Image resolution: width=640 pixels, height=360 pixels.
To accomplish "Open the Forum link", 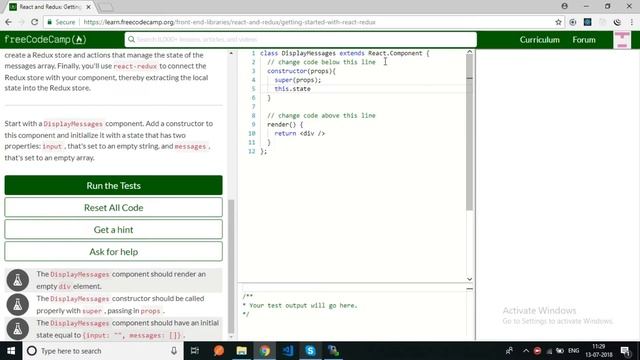I will click(584, 40).
